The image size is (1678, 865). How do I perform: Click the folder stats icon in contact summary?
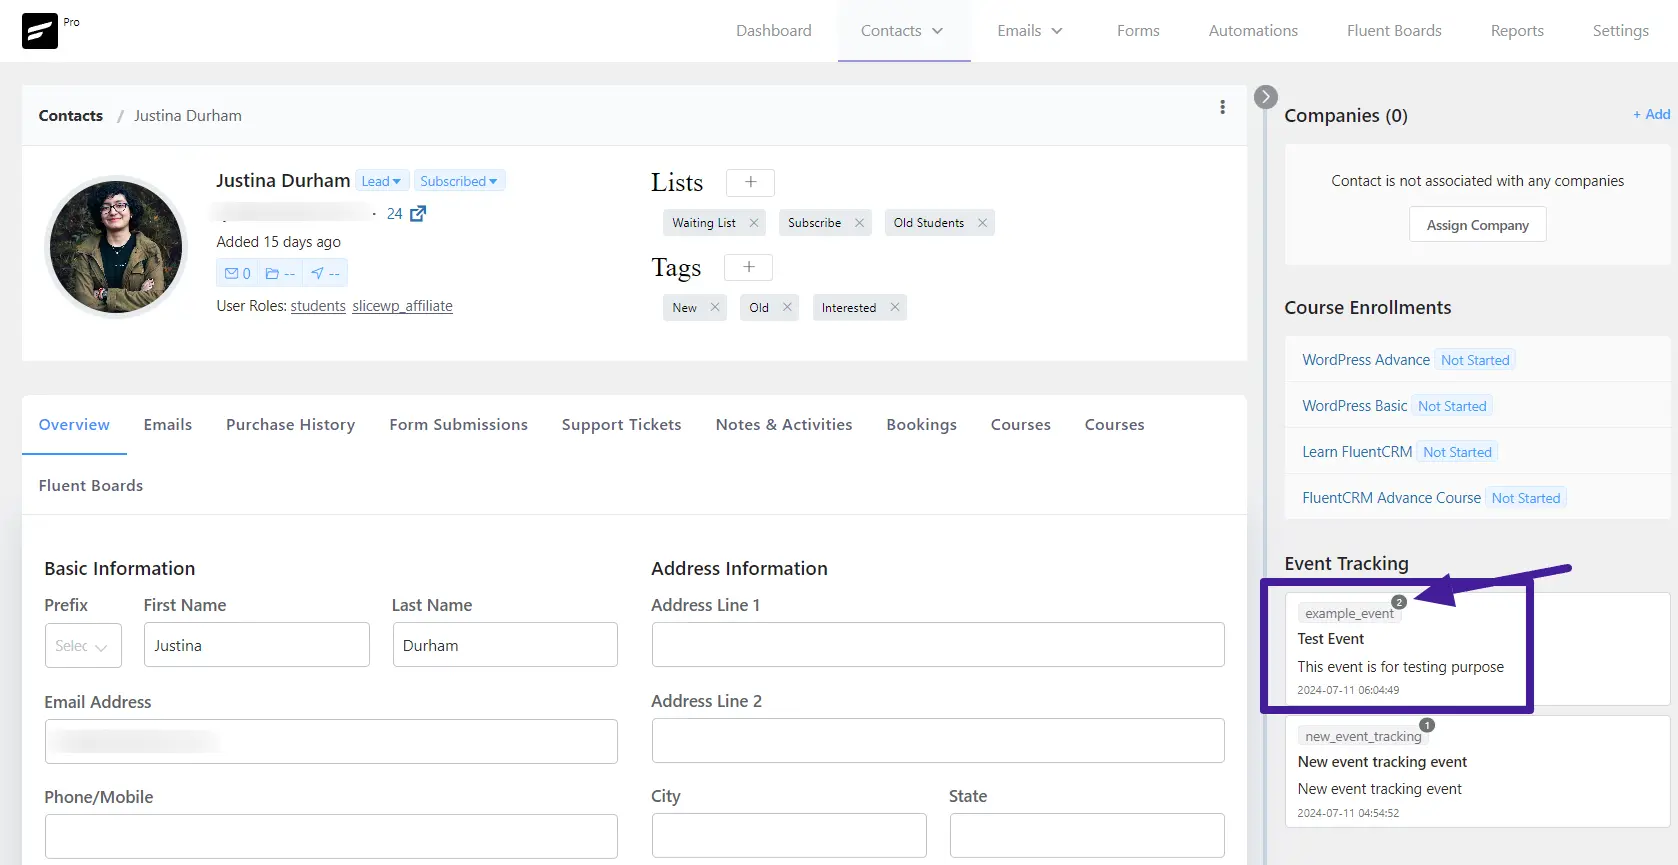click(280, 273)
